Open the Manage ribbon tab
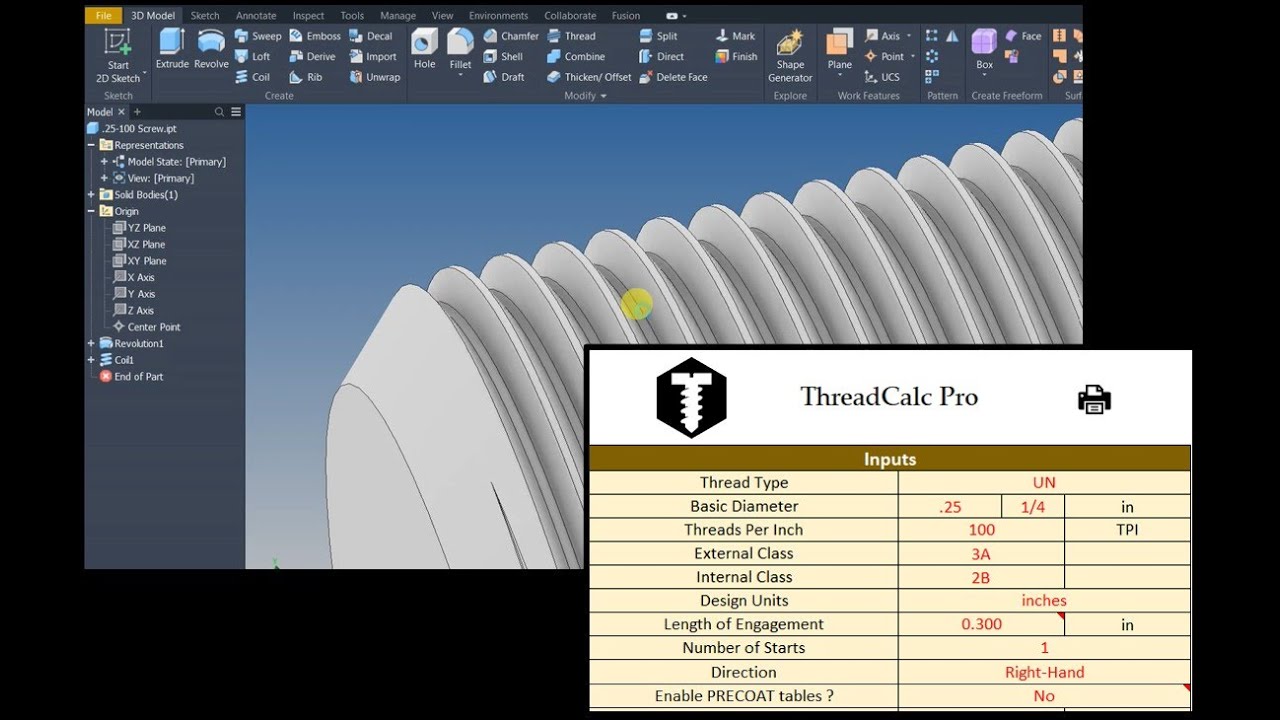 398,16
